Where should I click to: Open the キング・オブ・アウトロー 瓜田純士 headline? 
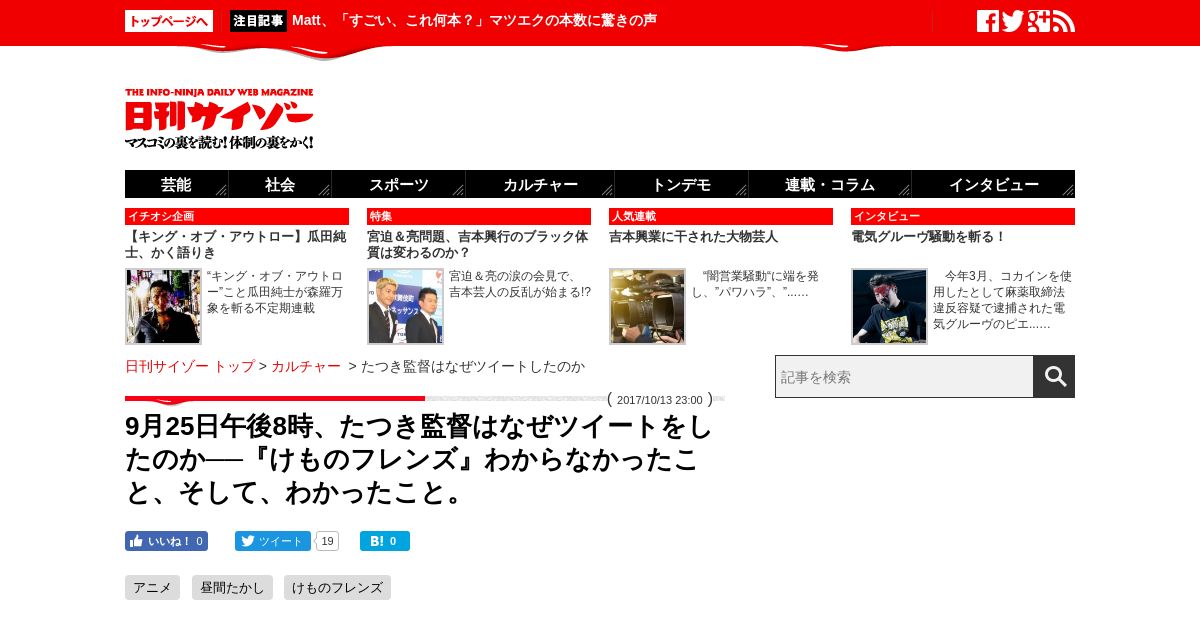click(236, 245)
